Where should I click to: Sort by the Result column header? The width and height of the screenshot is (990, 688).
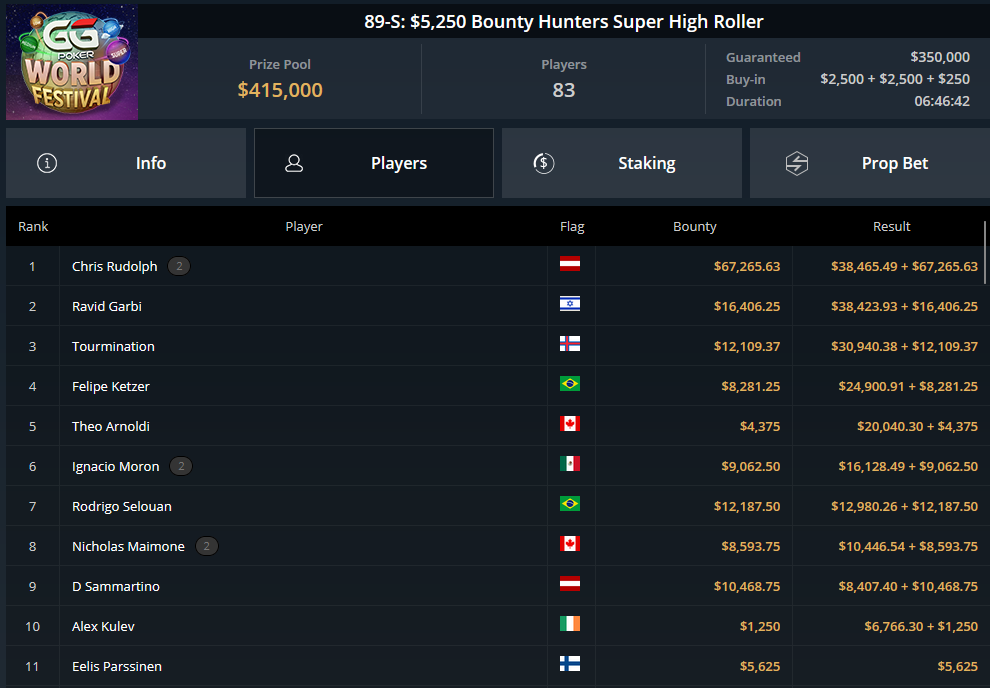click(x=892, y=227)
